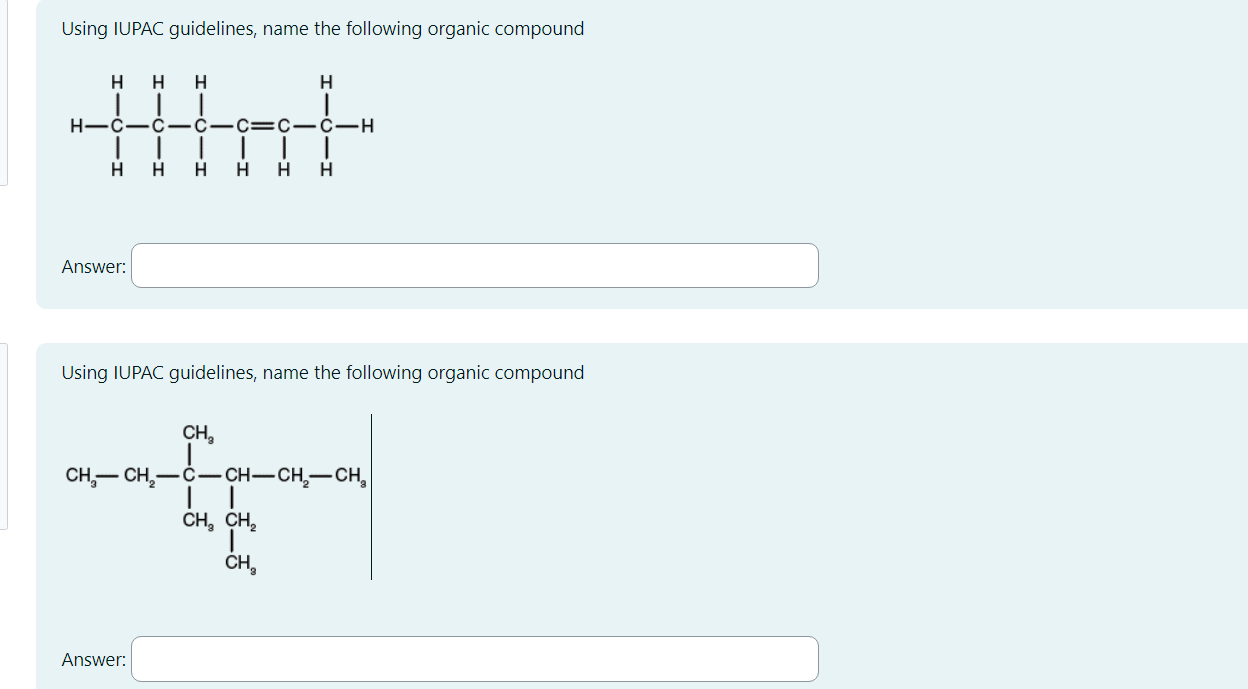Click the Answer label of the second question

pos(93,659)
